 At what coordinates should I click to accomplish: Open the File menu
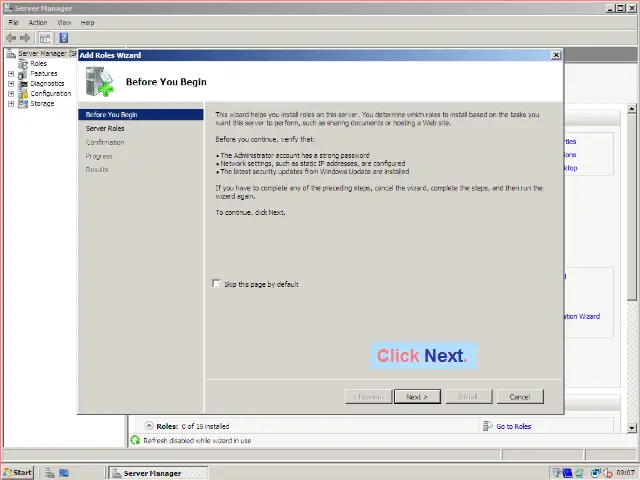[14, 22]
